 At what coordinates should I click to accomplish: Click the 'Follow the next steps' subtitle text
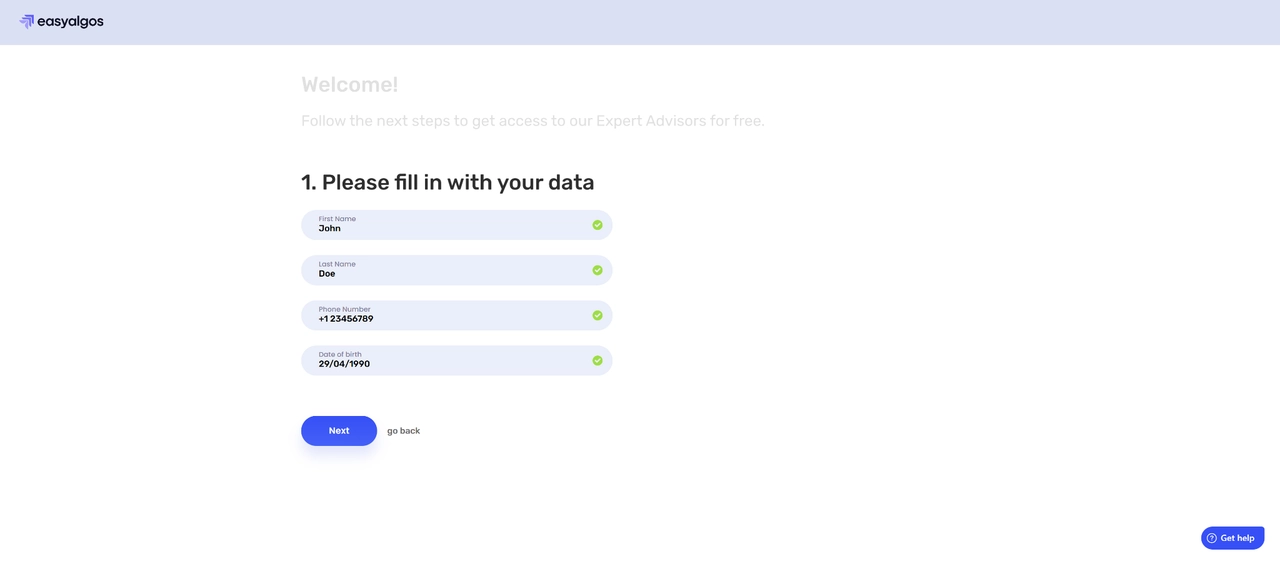tap(532, 121)
